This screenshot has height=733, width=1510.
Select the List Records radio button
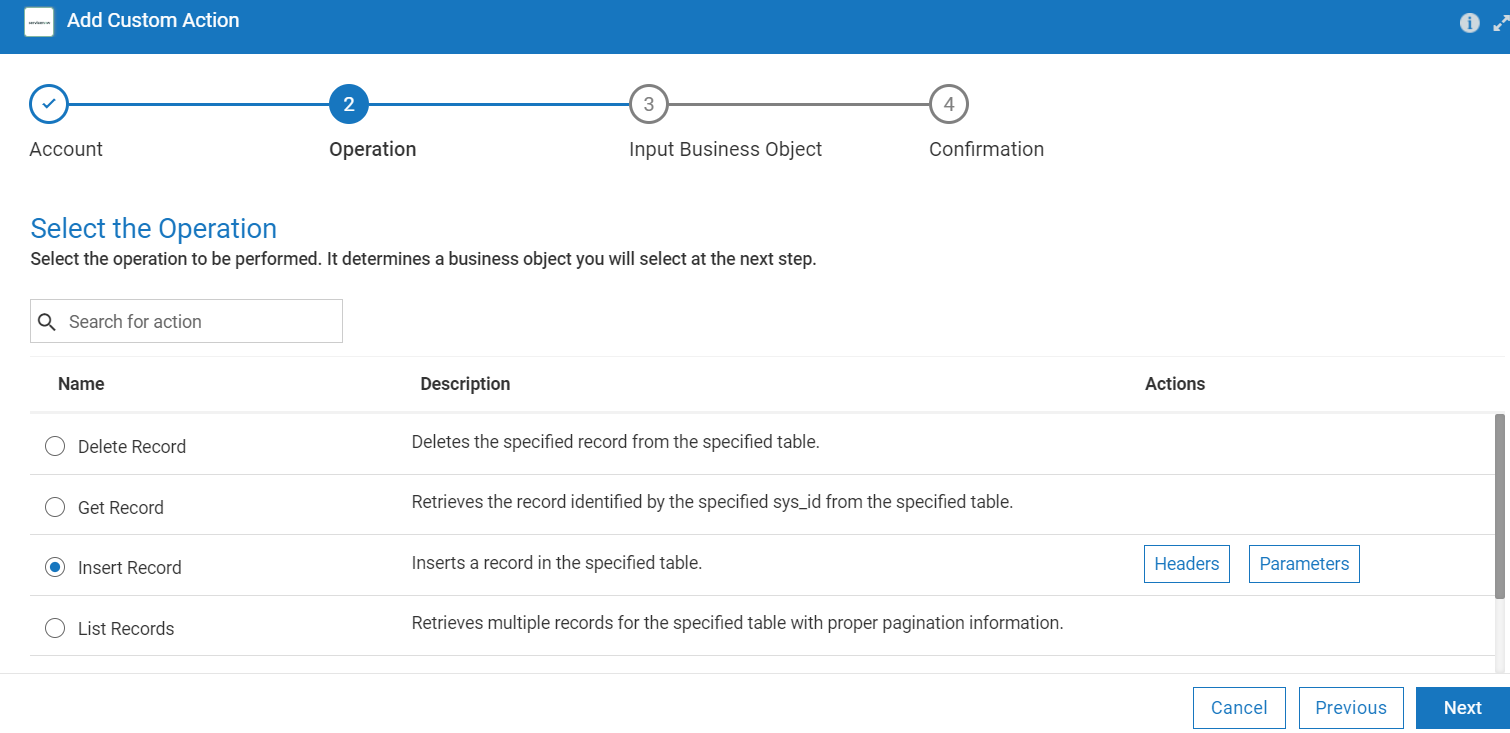click(x=55, y=628)
